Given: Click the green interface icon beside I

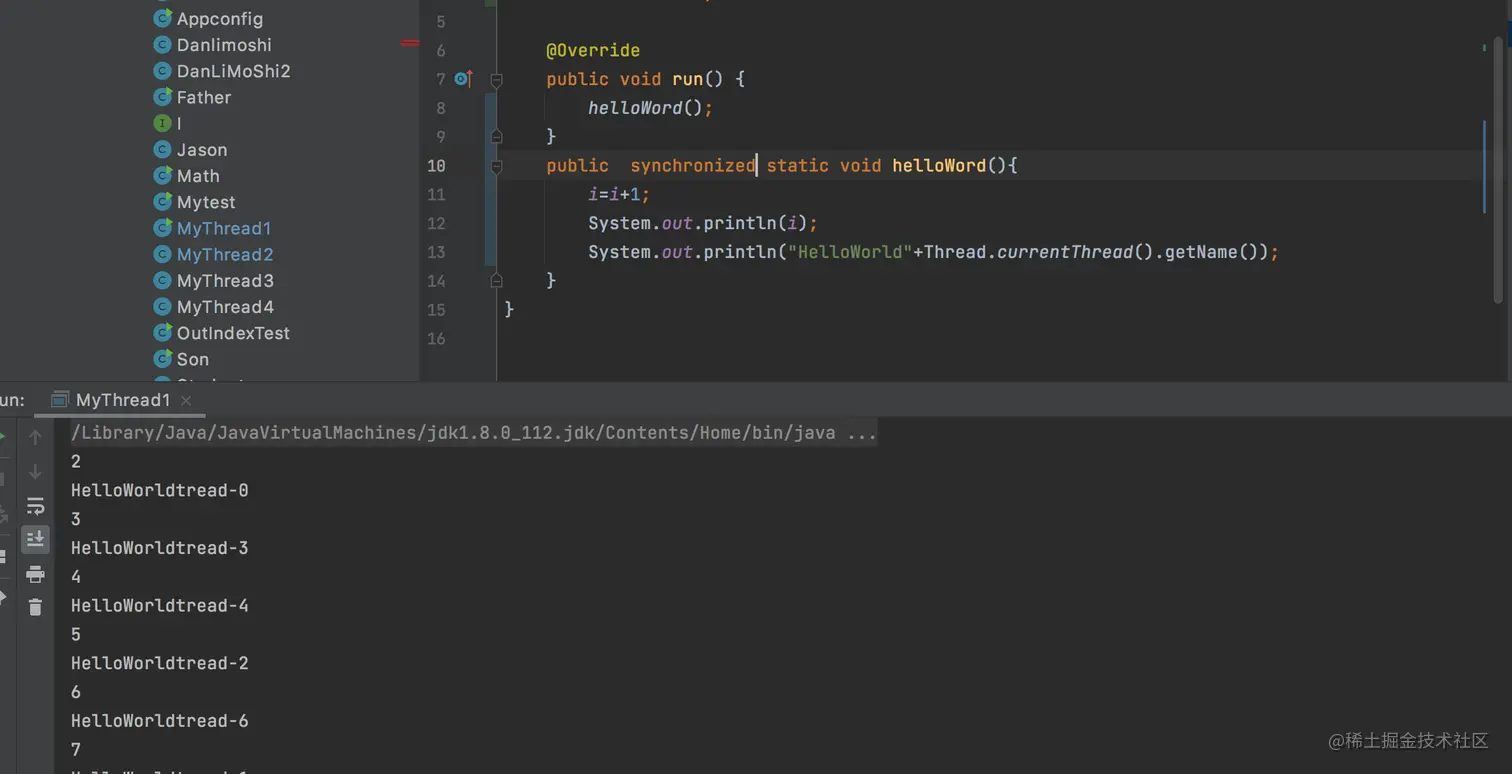Looking at the screenshot, I should (x=162, y=124).
